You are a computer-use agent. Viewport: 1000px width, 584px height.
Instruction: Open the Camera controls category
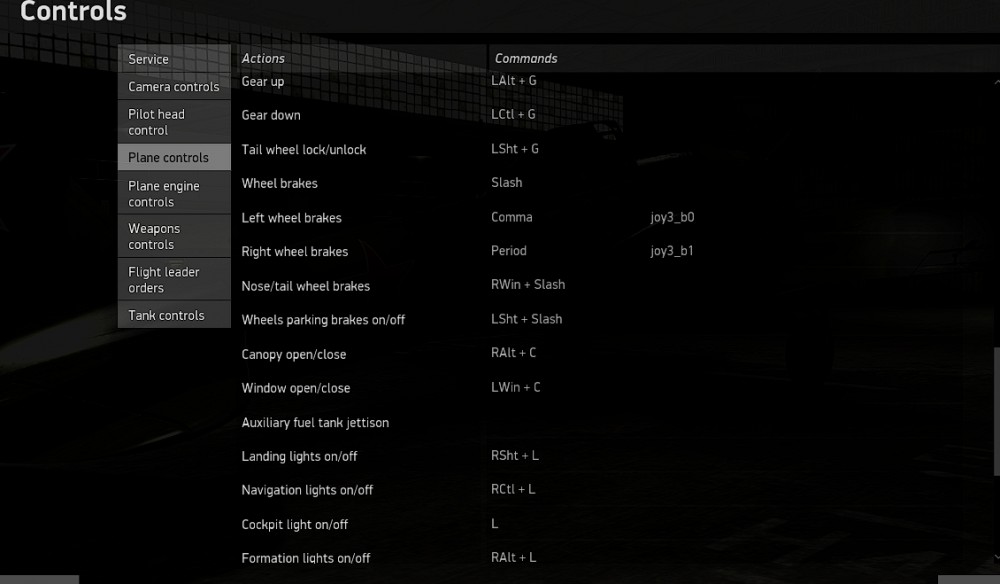[174, 87]
